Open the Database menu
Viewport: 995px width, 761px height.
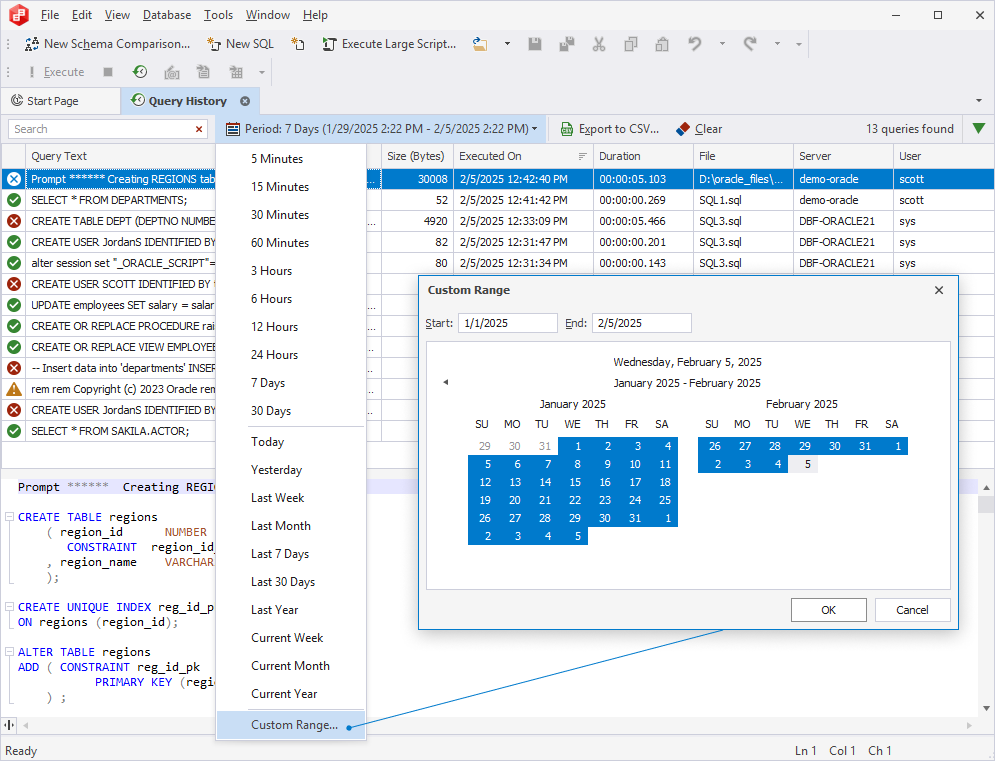(x=167, y=15)
